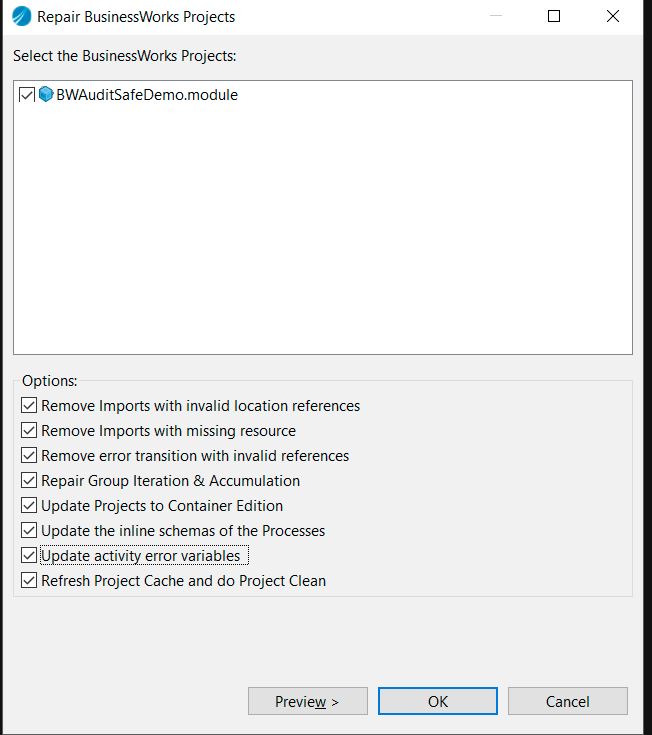Select the BWAuditSafeDemo.module project entry
652x735 pixels.
(147, 96)
